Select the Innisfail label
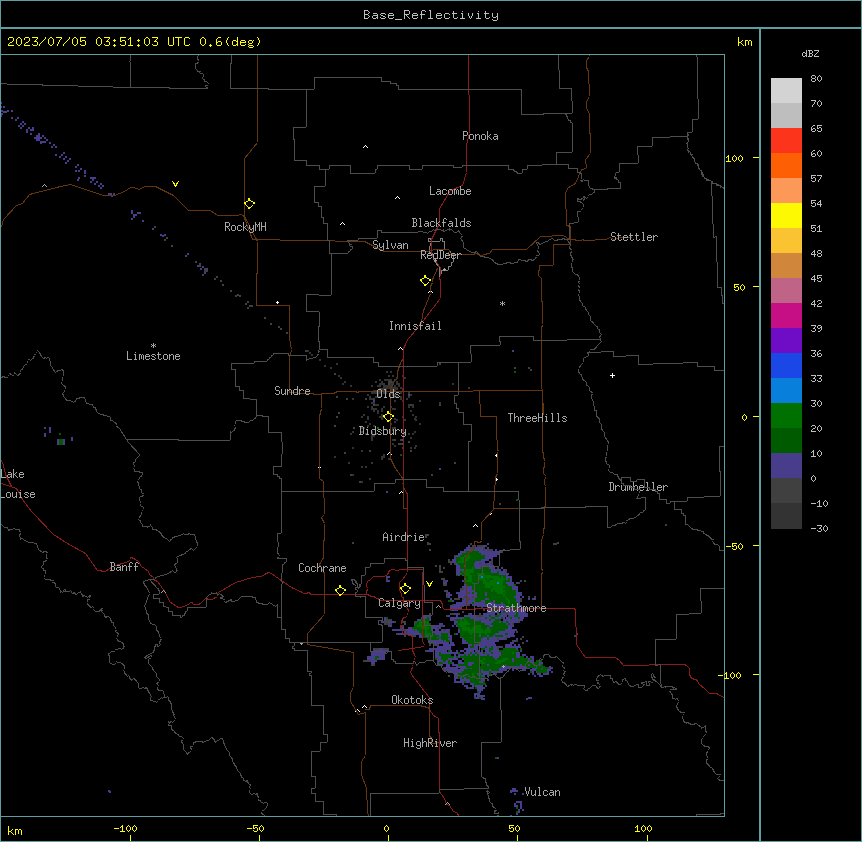The width and height of the screenshot is (862, 842). tap(415, 326)
